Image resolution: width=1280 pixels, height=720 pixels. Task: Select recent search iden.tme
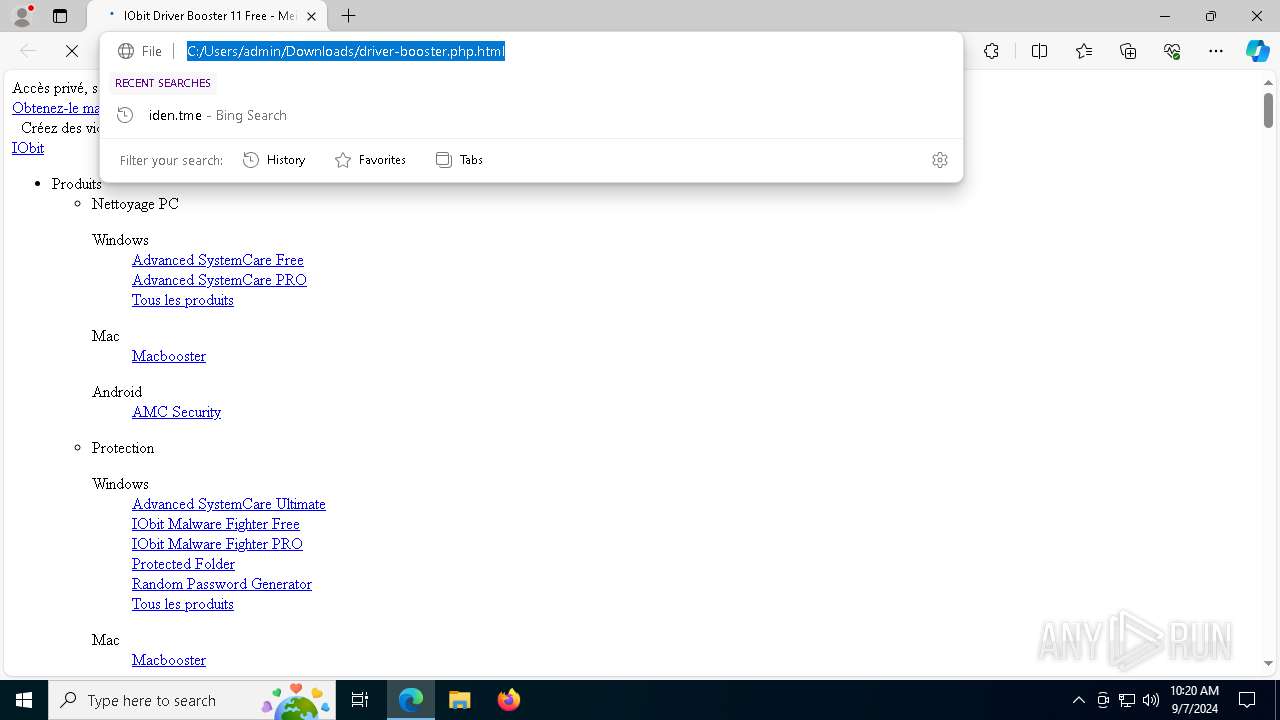(x=532, y=115)
